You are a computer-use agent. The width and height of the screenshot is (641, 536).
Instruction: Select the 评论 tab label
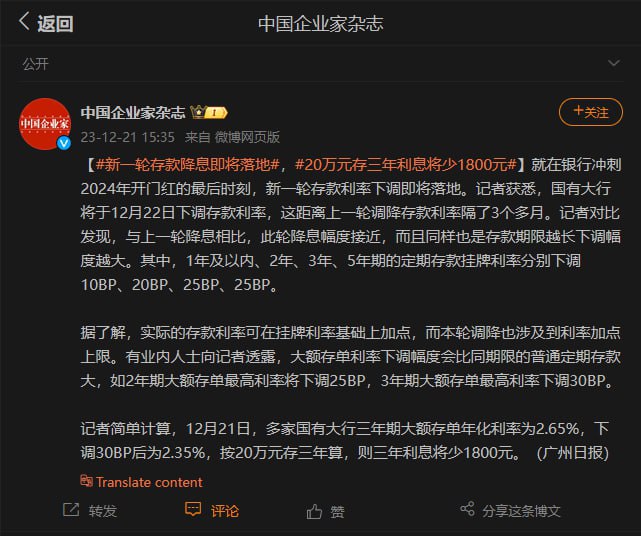pos(224,511)
